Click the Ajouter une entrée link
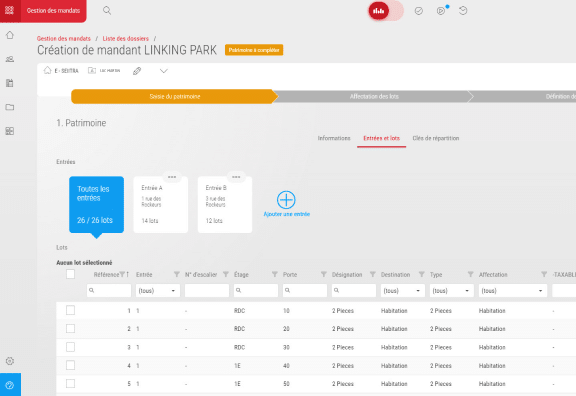This screenshot has width=576, height=396. click(287, 214)
